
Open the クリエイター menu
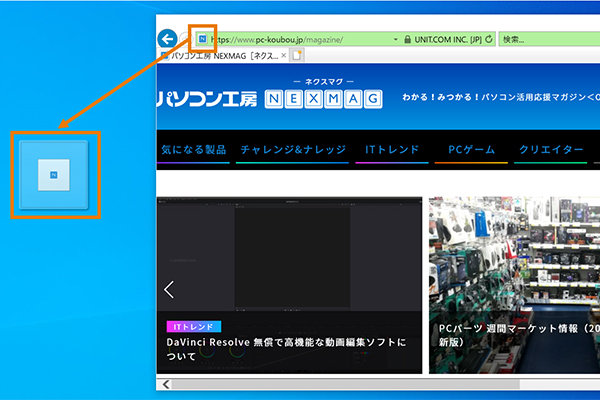pos(551,150)
